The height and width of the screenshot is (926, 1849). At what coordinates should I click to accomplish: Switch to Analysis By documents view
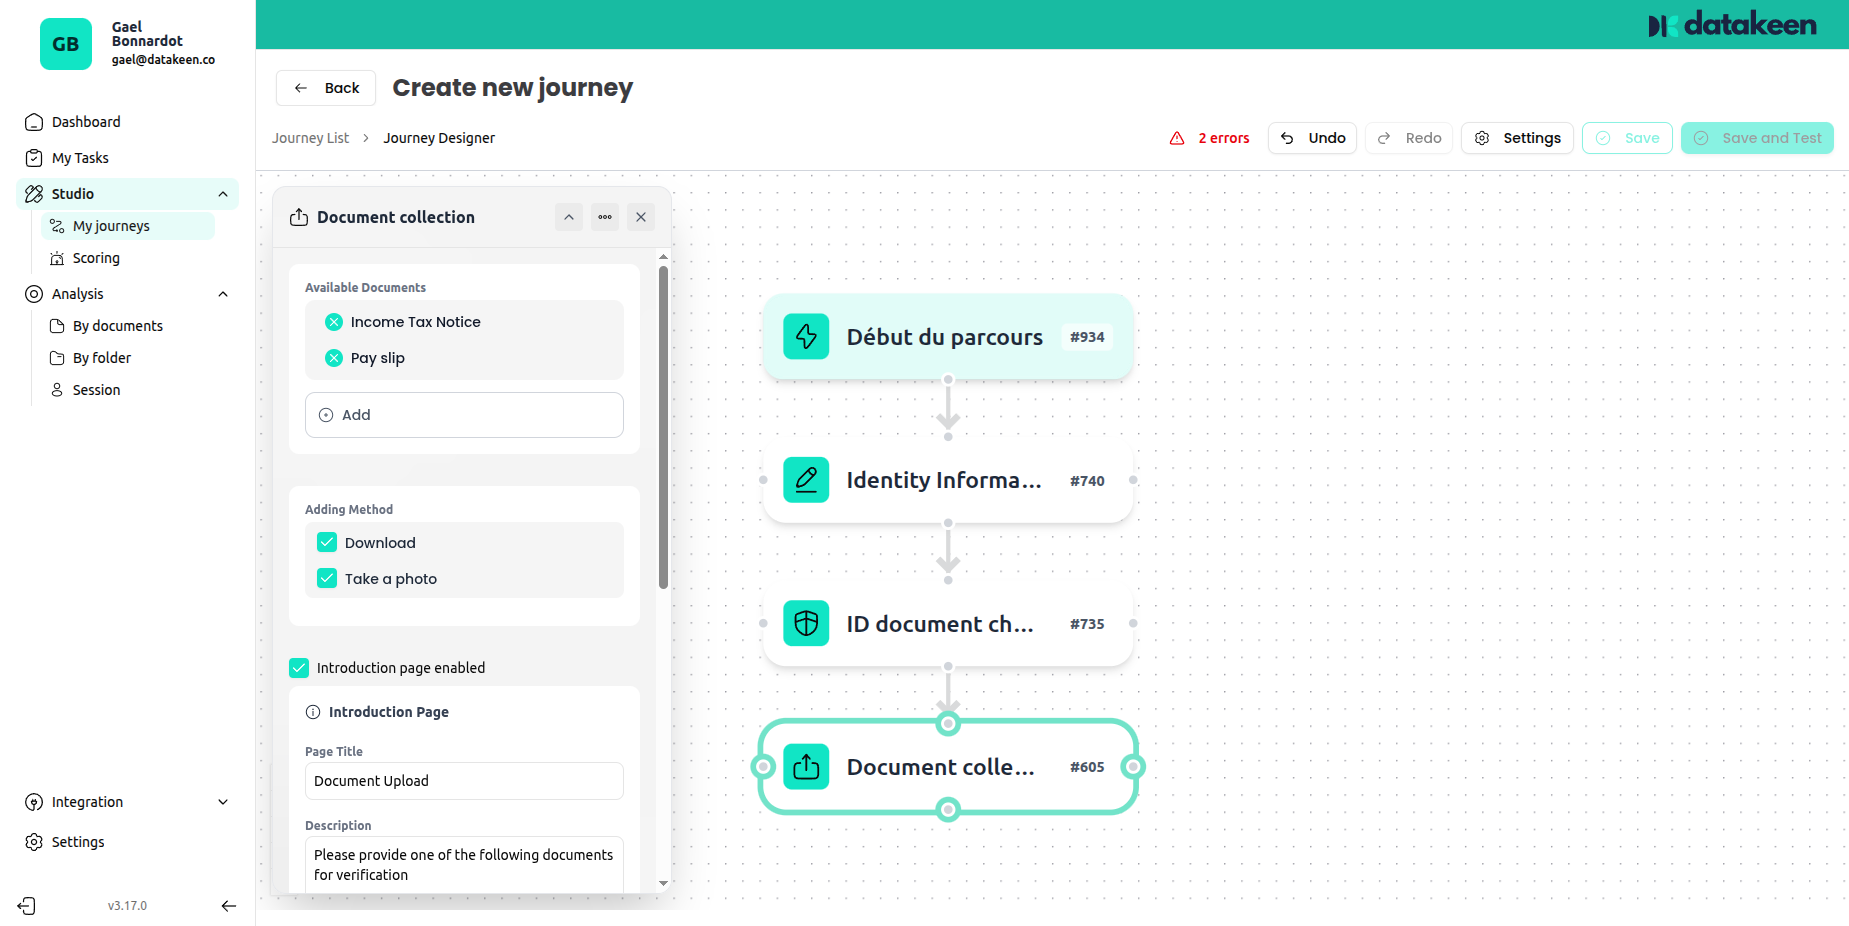pyautogui.click(x=117, y=325)
